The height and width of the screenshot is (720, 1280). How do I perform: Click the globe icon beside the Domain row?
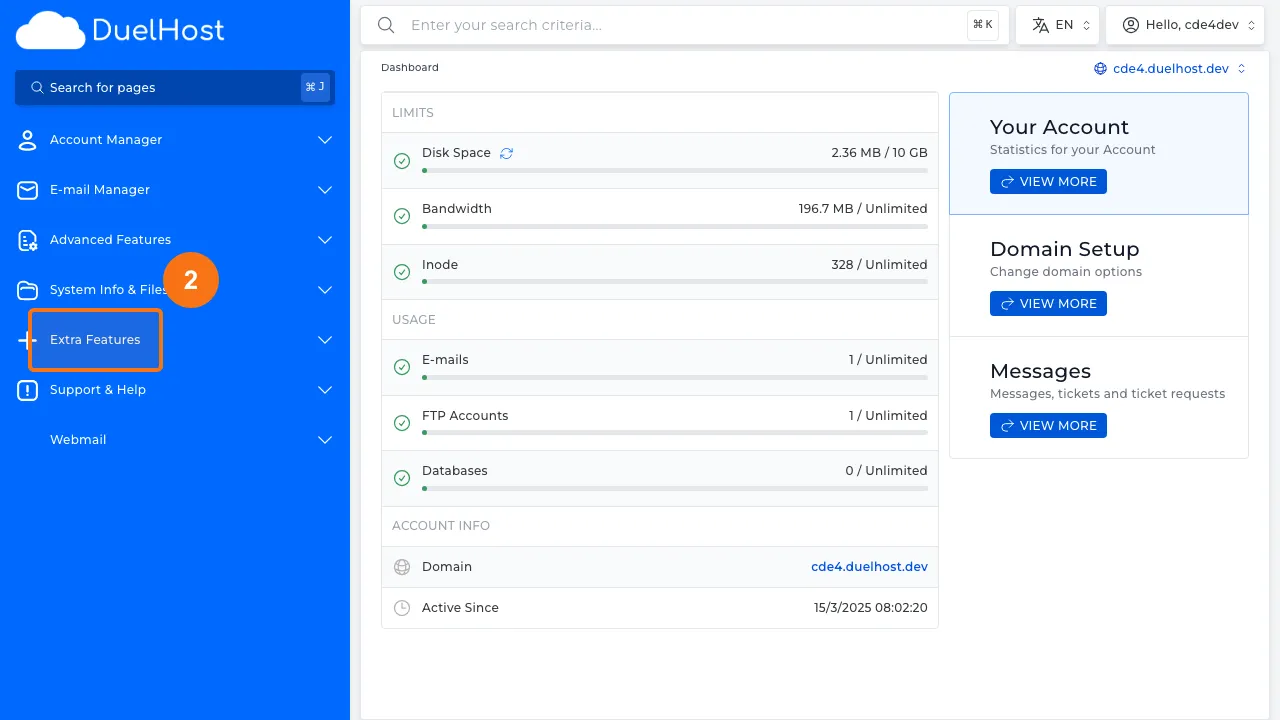coord(402,567)
